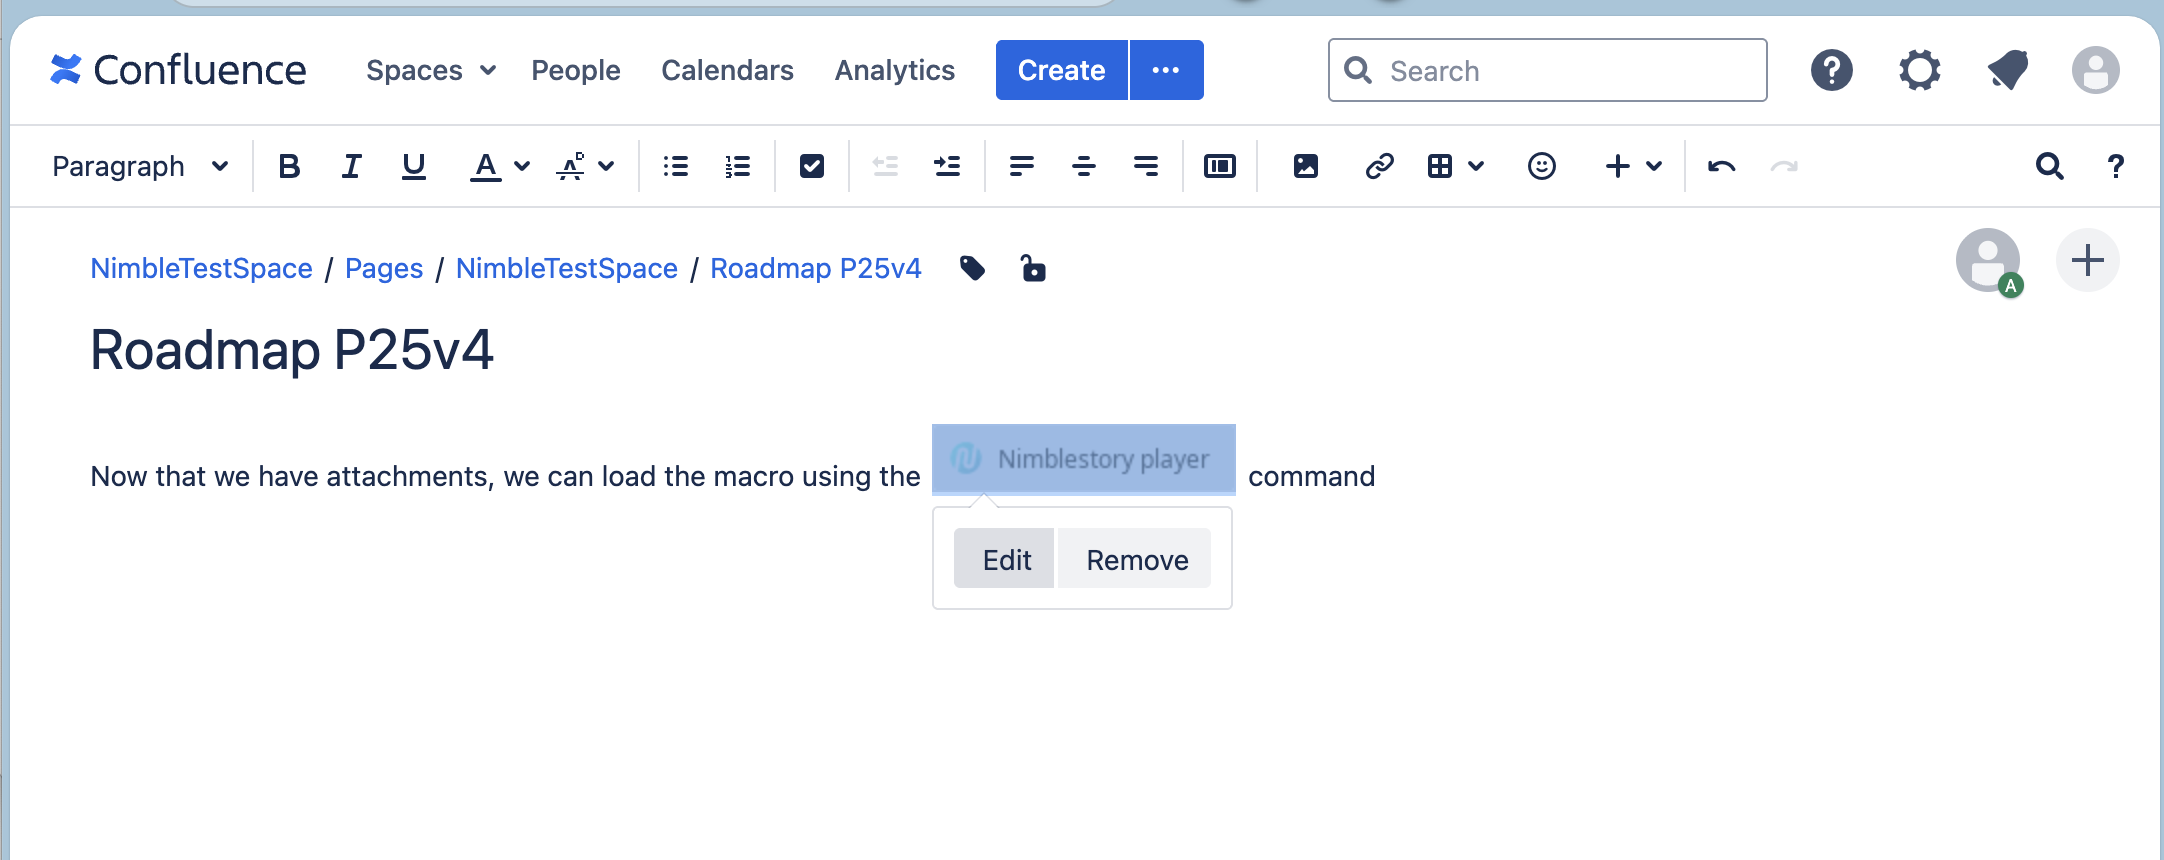Click the Confluence logo
Viewport: 2164px width, 860px height.
[178, 70]
